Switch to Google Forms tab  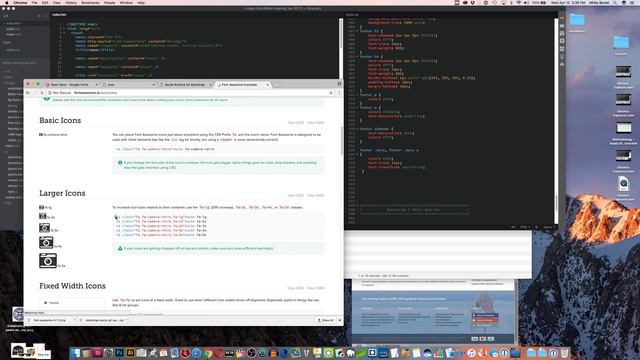pyautogui.click(x=69, y=84)
